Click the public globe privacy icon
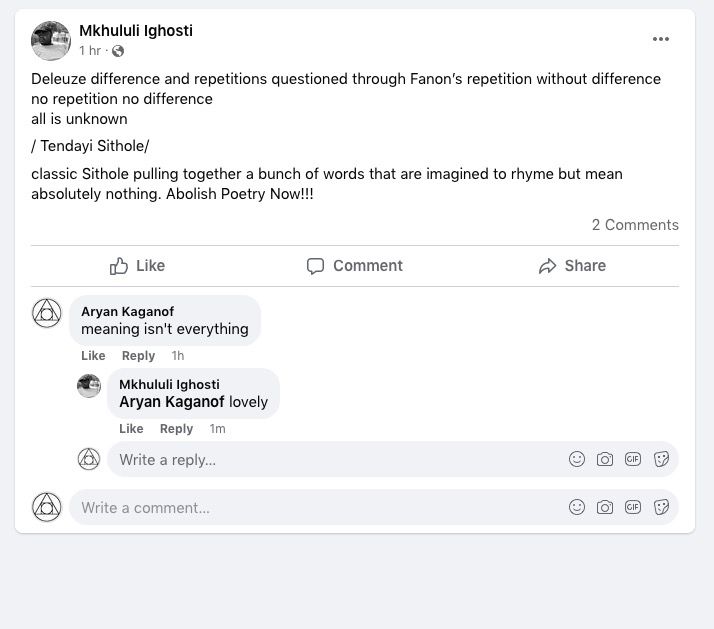Image resolution: width=714 pixels, height=629 pixels. [118, 51]
